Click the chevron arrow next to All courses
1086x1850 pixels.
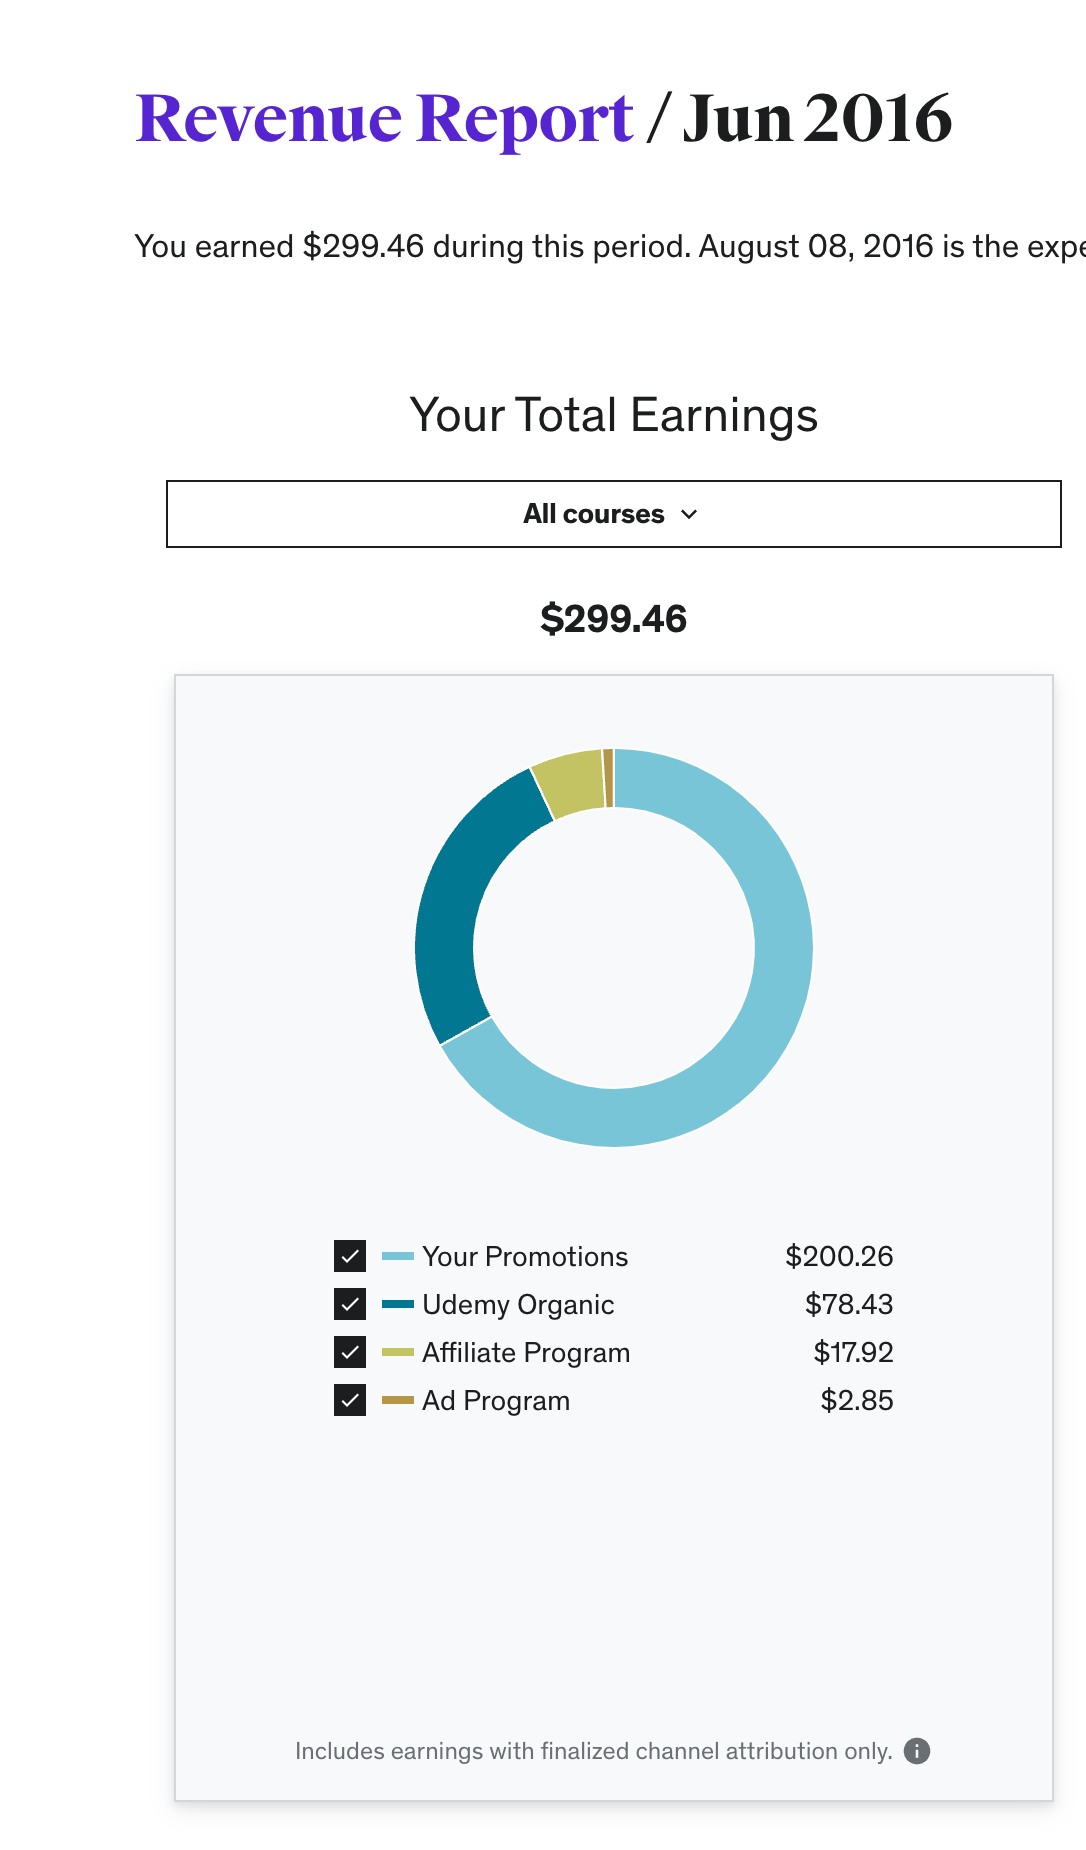tap(689, 515)
